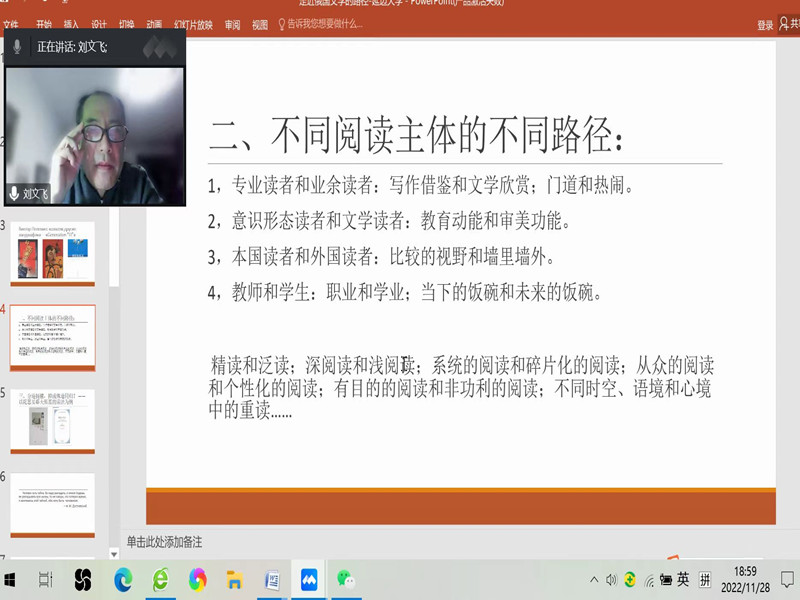
Task: Launch WeChat from the taskbar
Action: point(346,579)
